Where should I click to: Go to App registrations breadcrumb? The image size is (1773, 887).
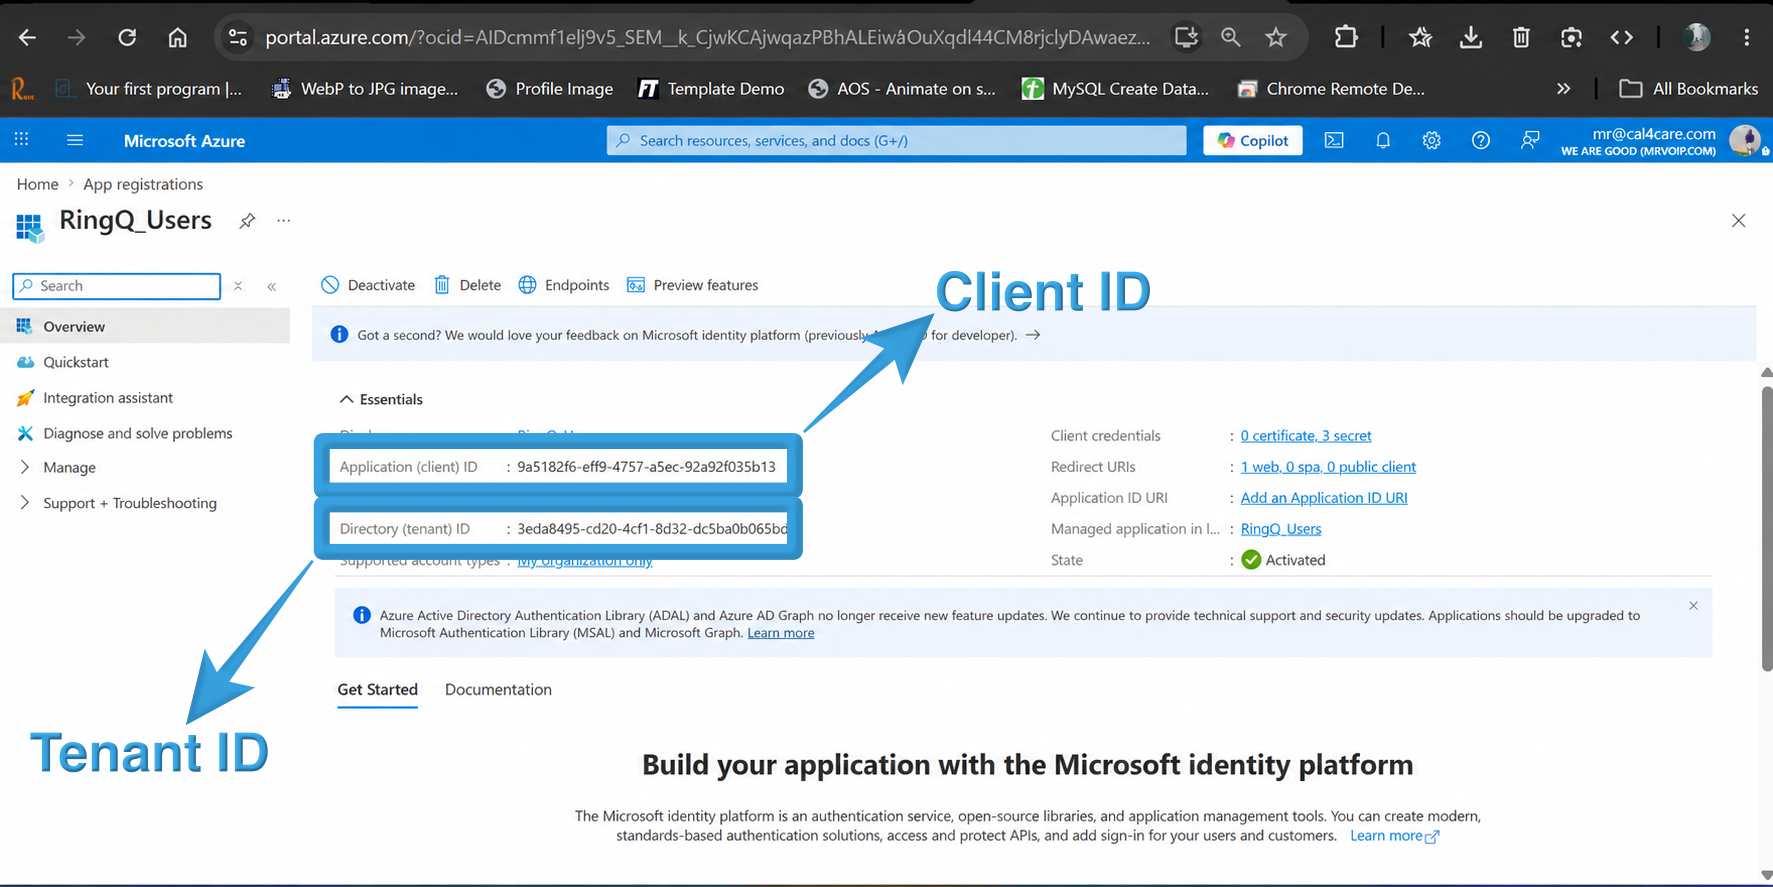coord(143,184)
